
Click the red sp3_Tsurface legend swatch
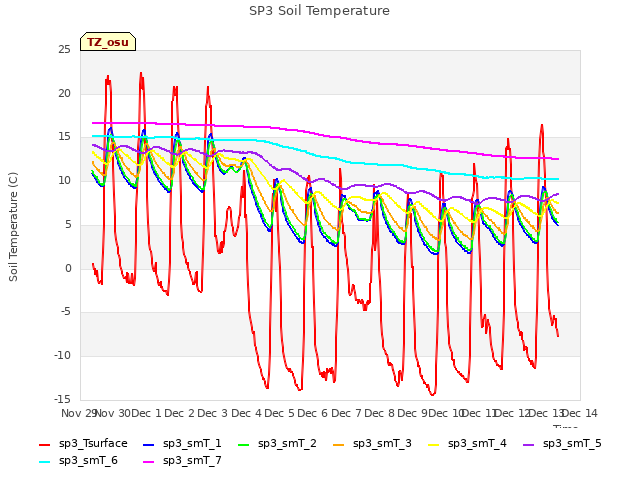click(x=44, y=444)
